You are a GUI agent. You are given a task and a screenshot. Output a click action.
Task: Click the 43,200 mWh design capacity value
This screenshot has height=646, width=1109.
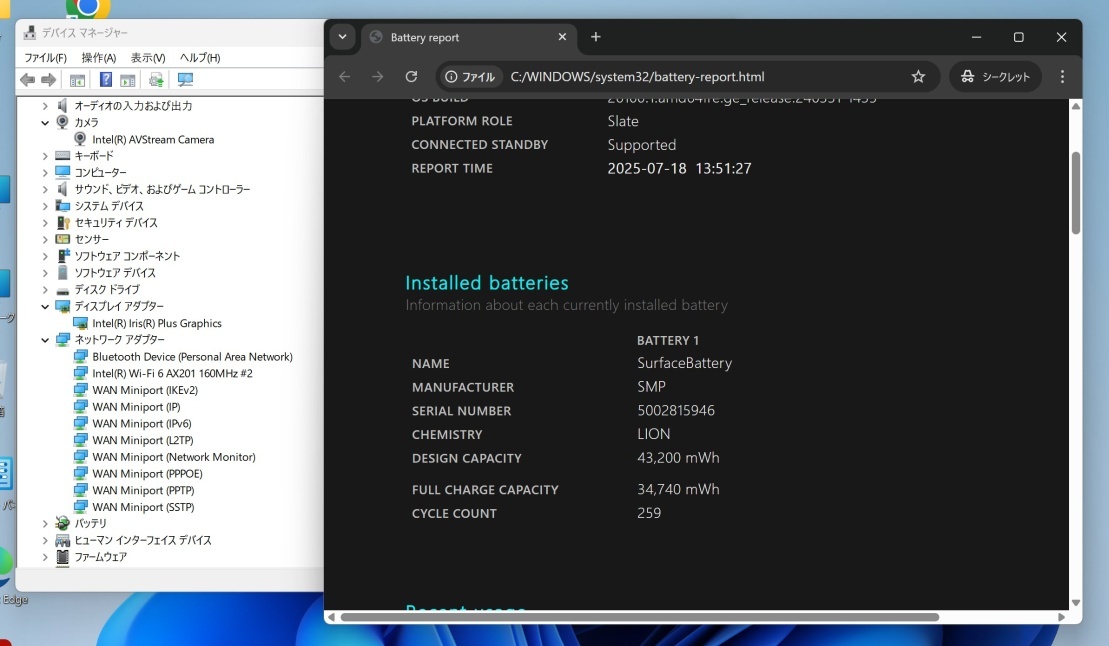click(678, 458)
